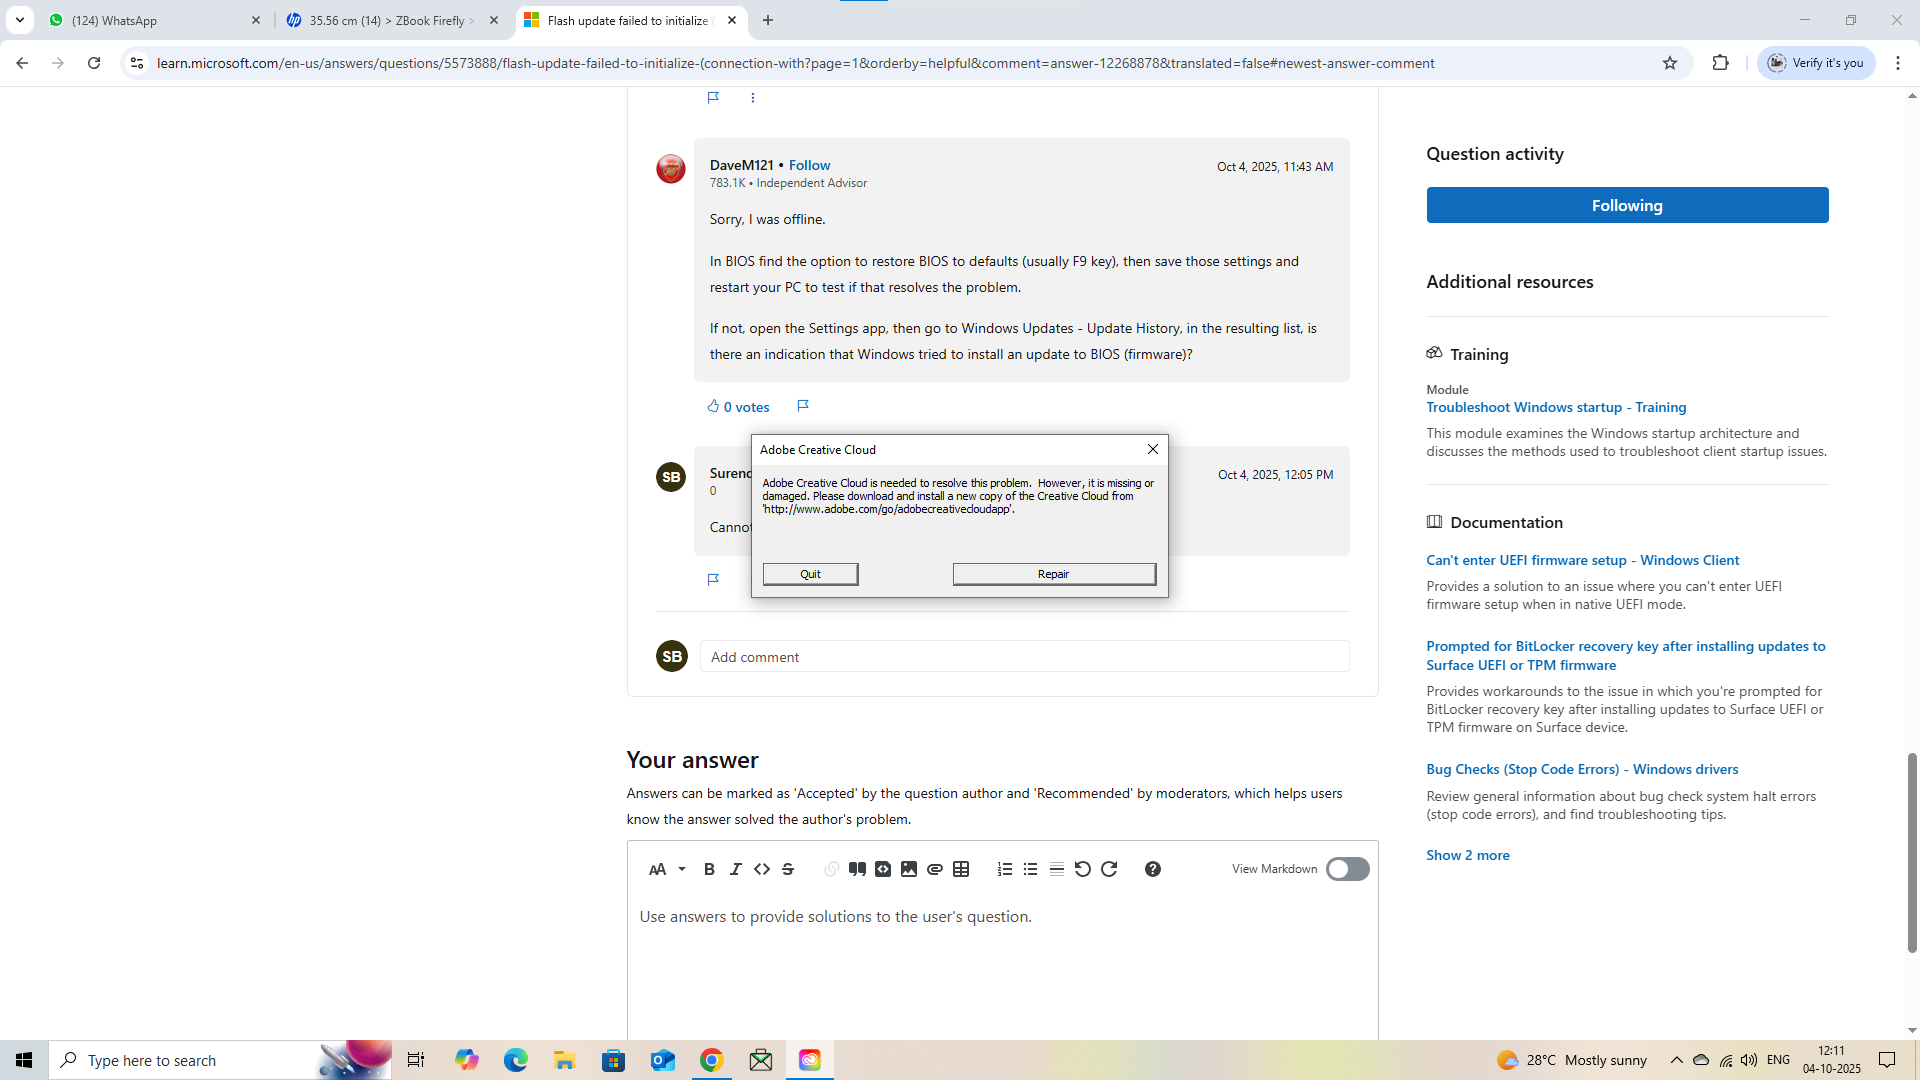Apply strikethrough formatting in editor
The width and height of the screenshot is (1920, 1080).
(x=788, y=869)
